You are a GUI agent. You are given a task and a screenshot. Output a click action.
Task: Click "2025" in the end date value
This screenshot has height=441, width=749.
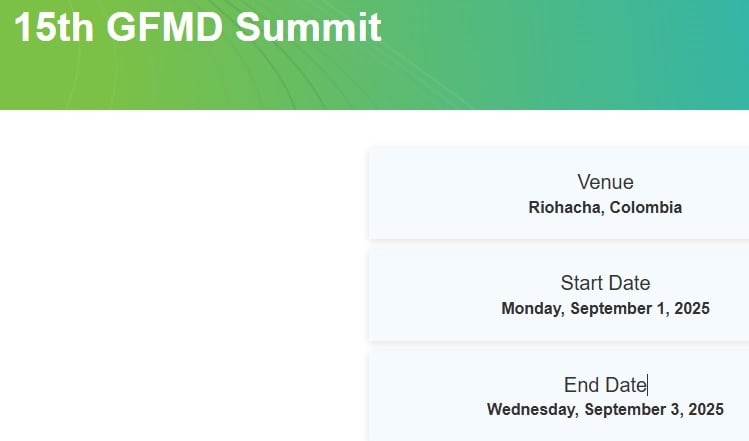click(706, 409)
